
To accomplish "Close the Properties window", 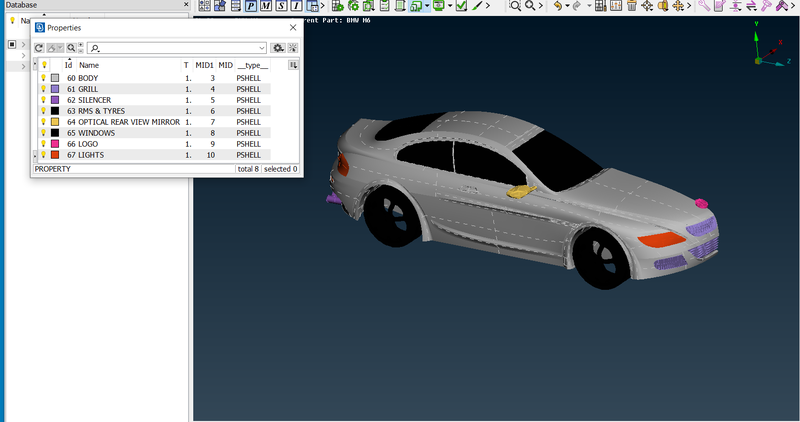I will 293,28.
